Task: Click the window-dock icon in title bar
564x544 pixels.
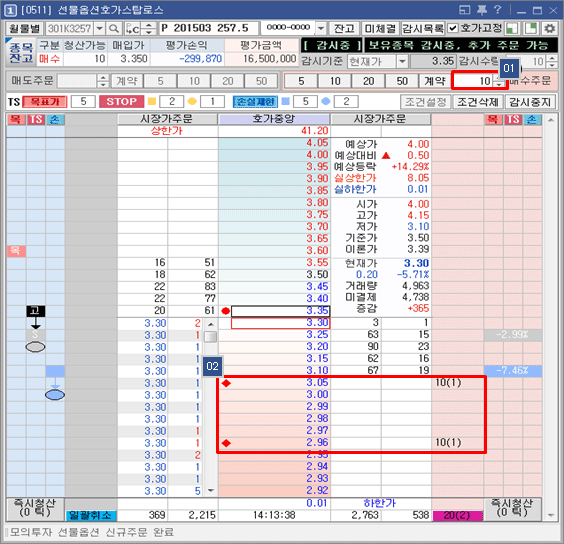Action: 465,10
